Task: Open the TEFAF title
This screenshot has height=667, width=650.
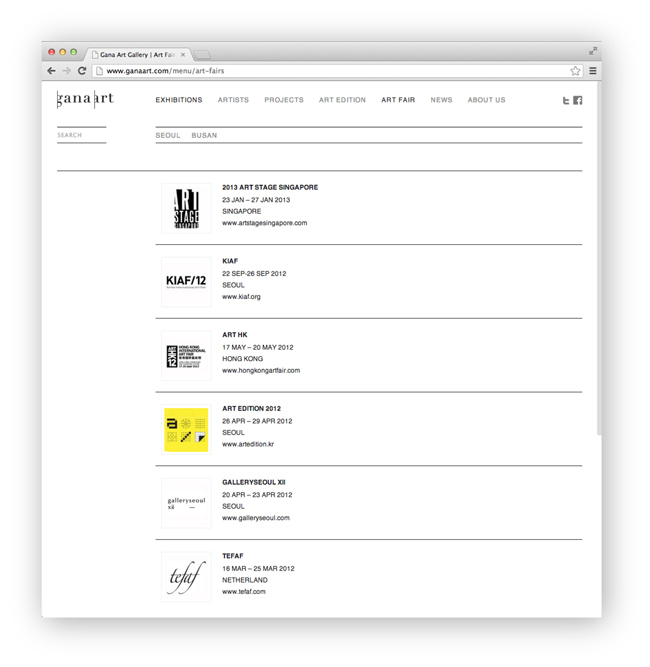Action: 233,556
